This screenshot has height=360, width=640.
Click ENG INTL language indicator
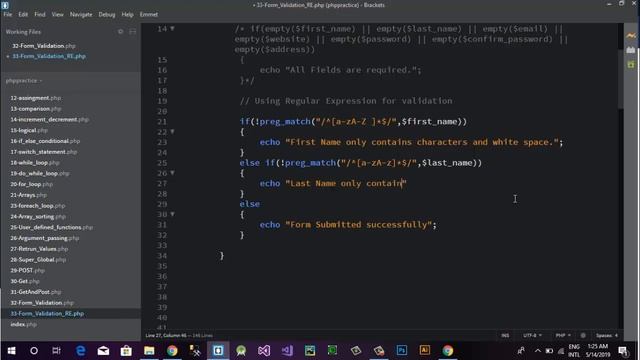point(574,351)
